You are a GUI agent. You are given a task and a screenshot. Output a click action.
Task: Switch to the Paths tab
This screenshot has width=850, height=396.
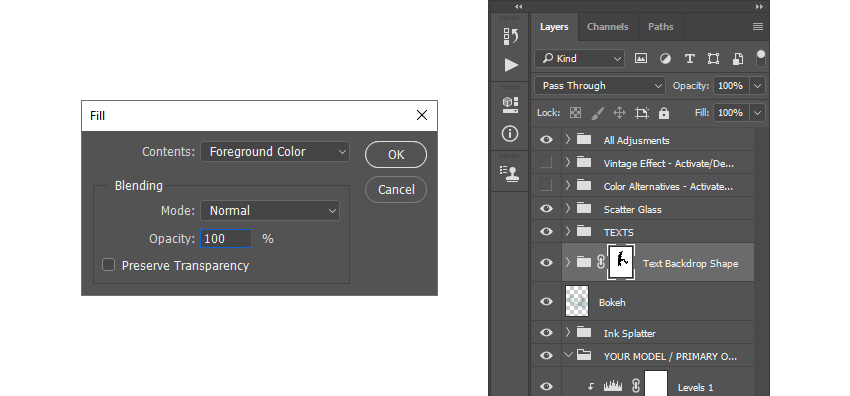pos(660,27)
